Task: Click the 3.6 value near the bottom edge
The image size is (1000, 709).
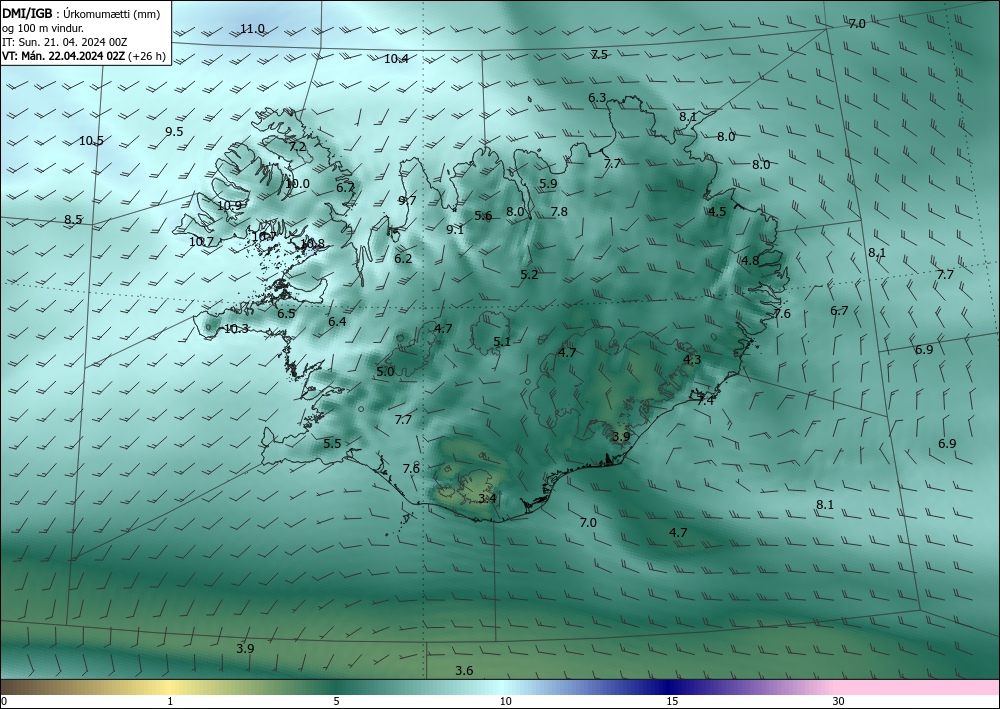Action: (464, 671)
